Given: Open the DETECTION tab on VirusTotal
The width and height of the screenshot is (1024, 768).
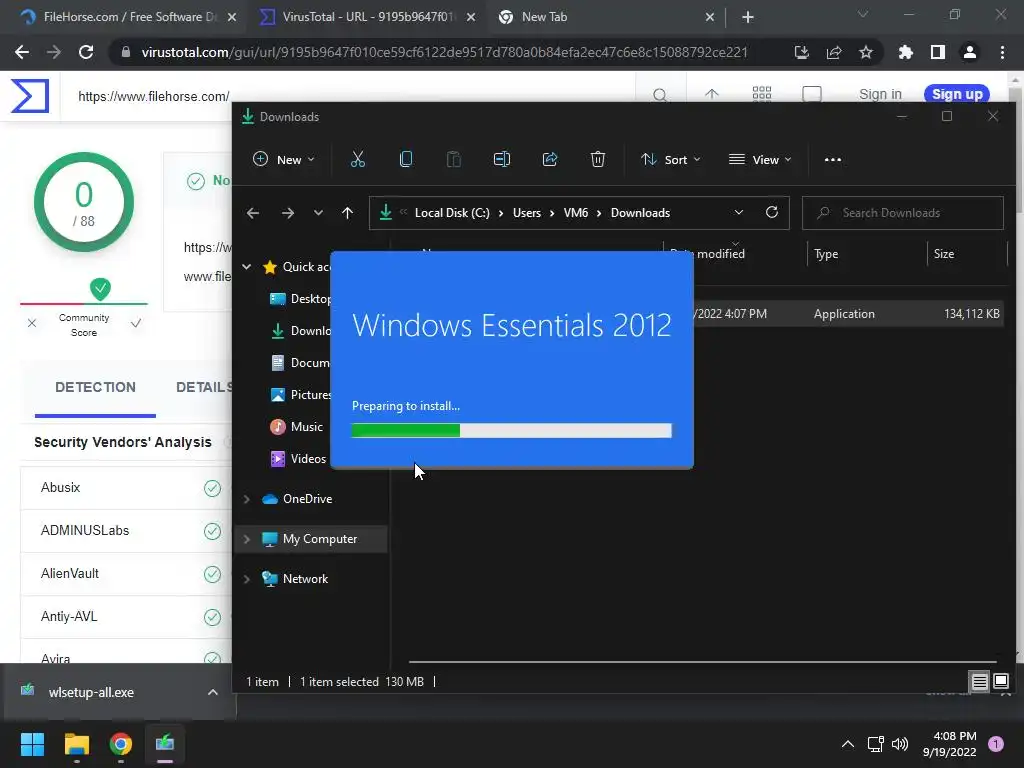Looking at the screenshot, I should click(x=95, y=387).
